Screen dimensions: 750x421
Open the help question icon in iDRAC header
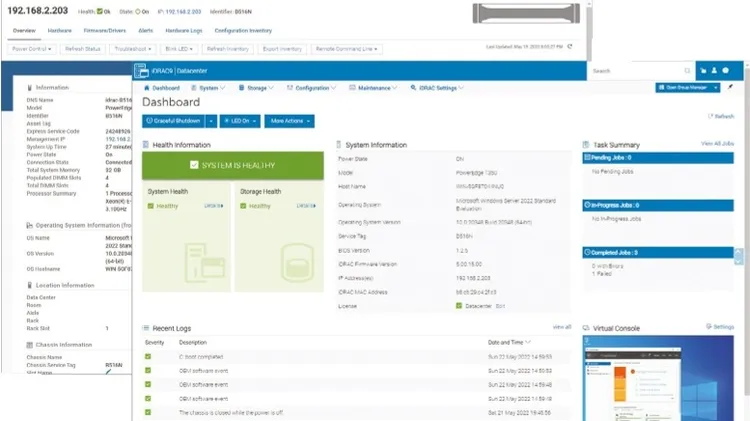(x=726, y=71)
